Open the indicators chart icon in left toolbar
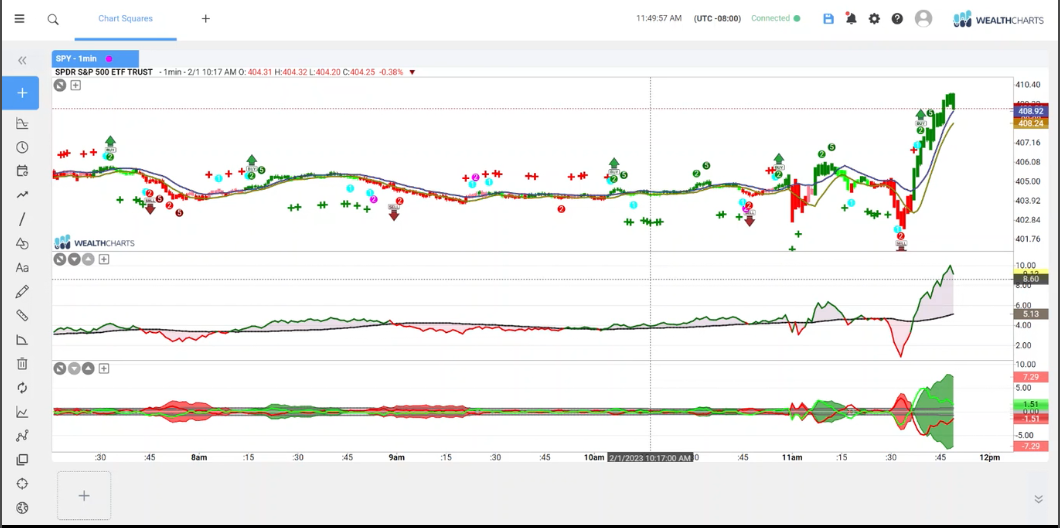Image resolution: width=1060 pixels, height=528 pixels. click(22, 122)
